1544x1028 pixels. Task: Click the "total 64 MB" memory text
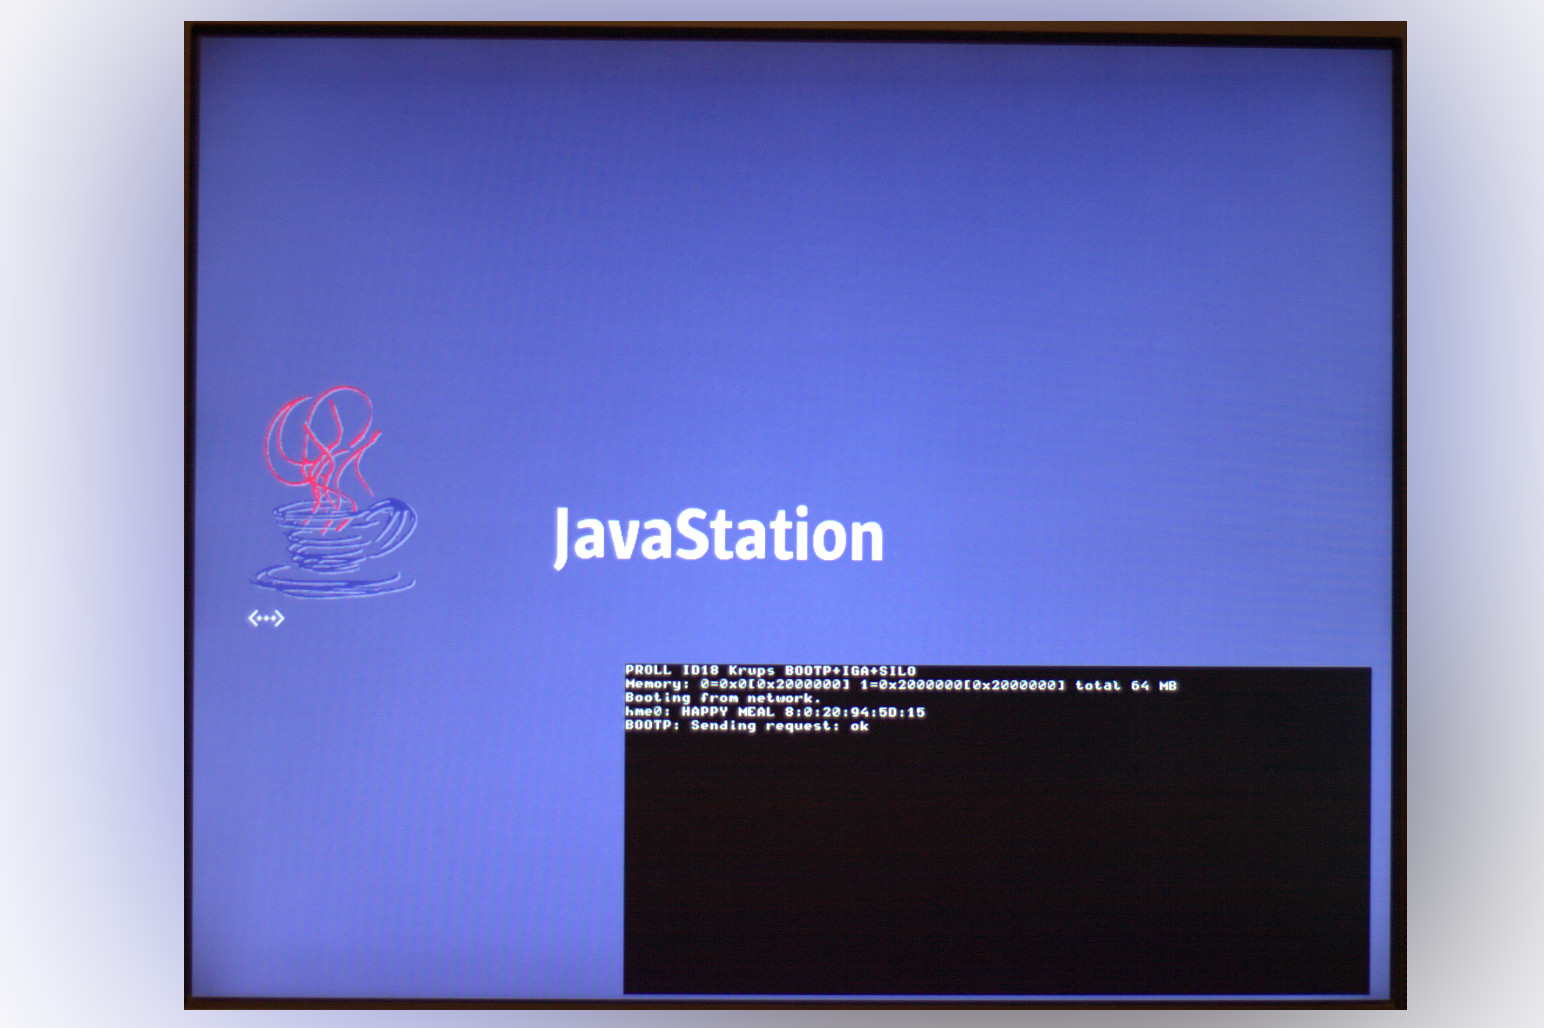(x=1125, y=685)
